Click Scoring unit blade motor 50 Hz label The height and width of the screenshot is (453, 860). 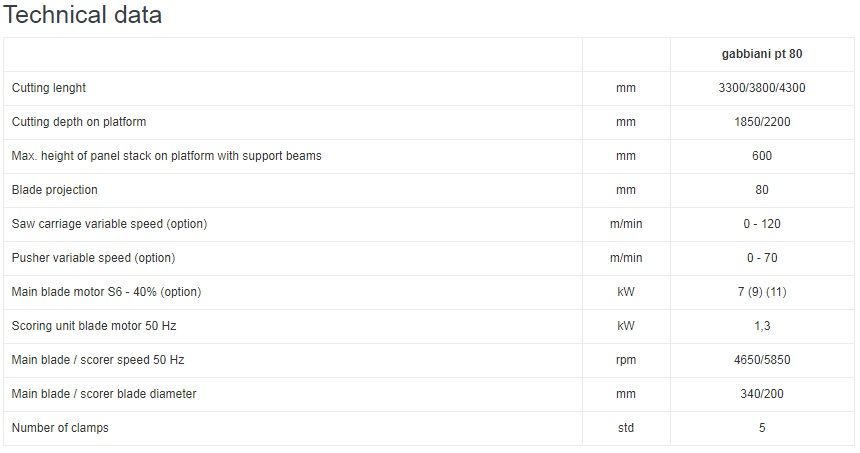coord(94,326)
